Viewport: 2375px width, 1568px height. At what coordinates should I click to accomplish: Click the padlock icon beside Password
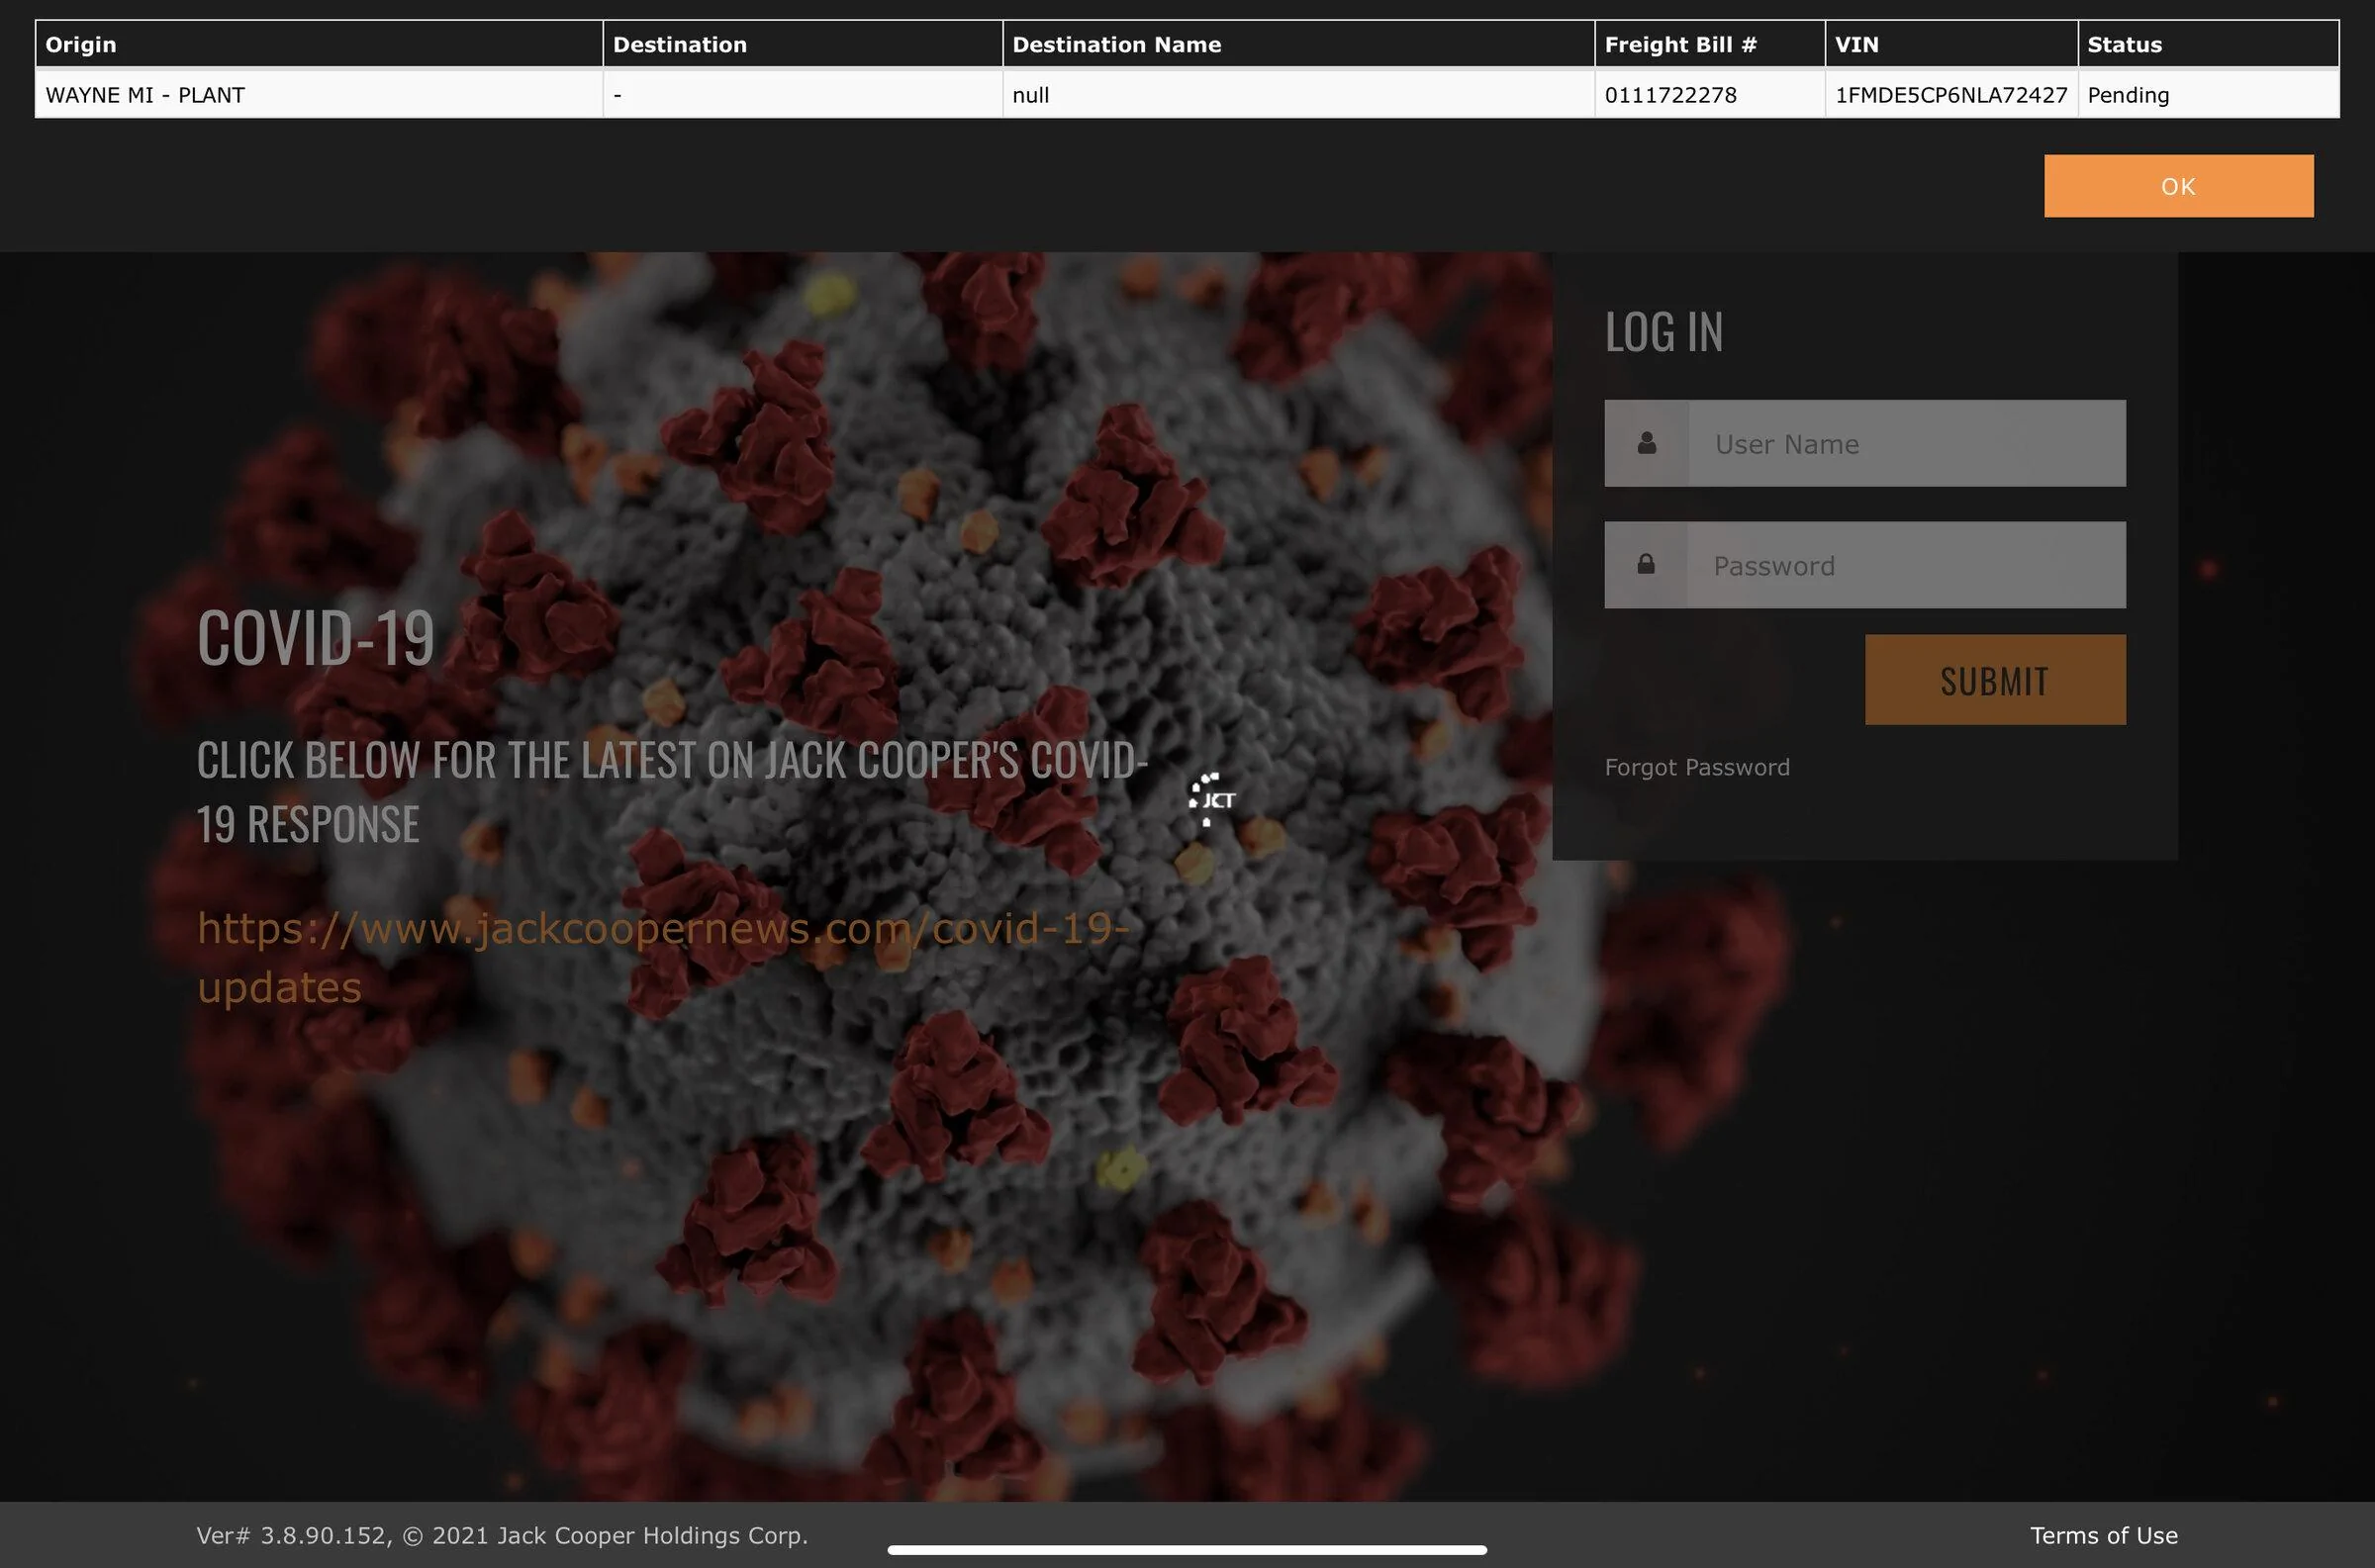click(x=1646, y=564)
